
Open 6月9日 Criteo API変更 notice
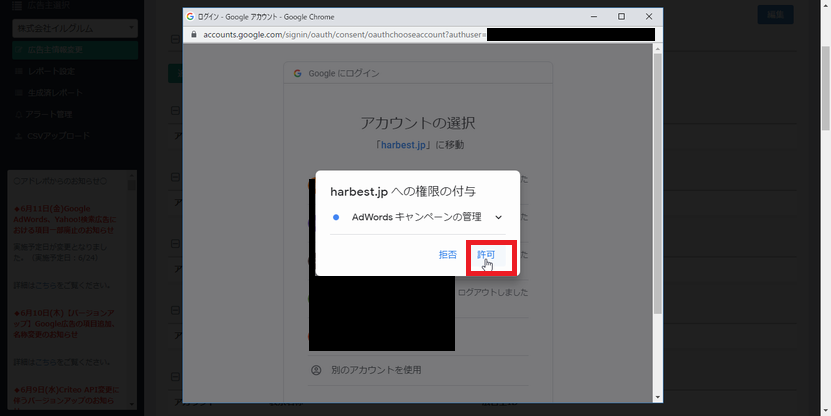tap(67, 396)
